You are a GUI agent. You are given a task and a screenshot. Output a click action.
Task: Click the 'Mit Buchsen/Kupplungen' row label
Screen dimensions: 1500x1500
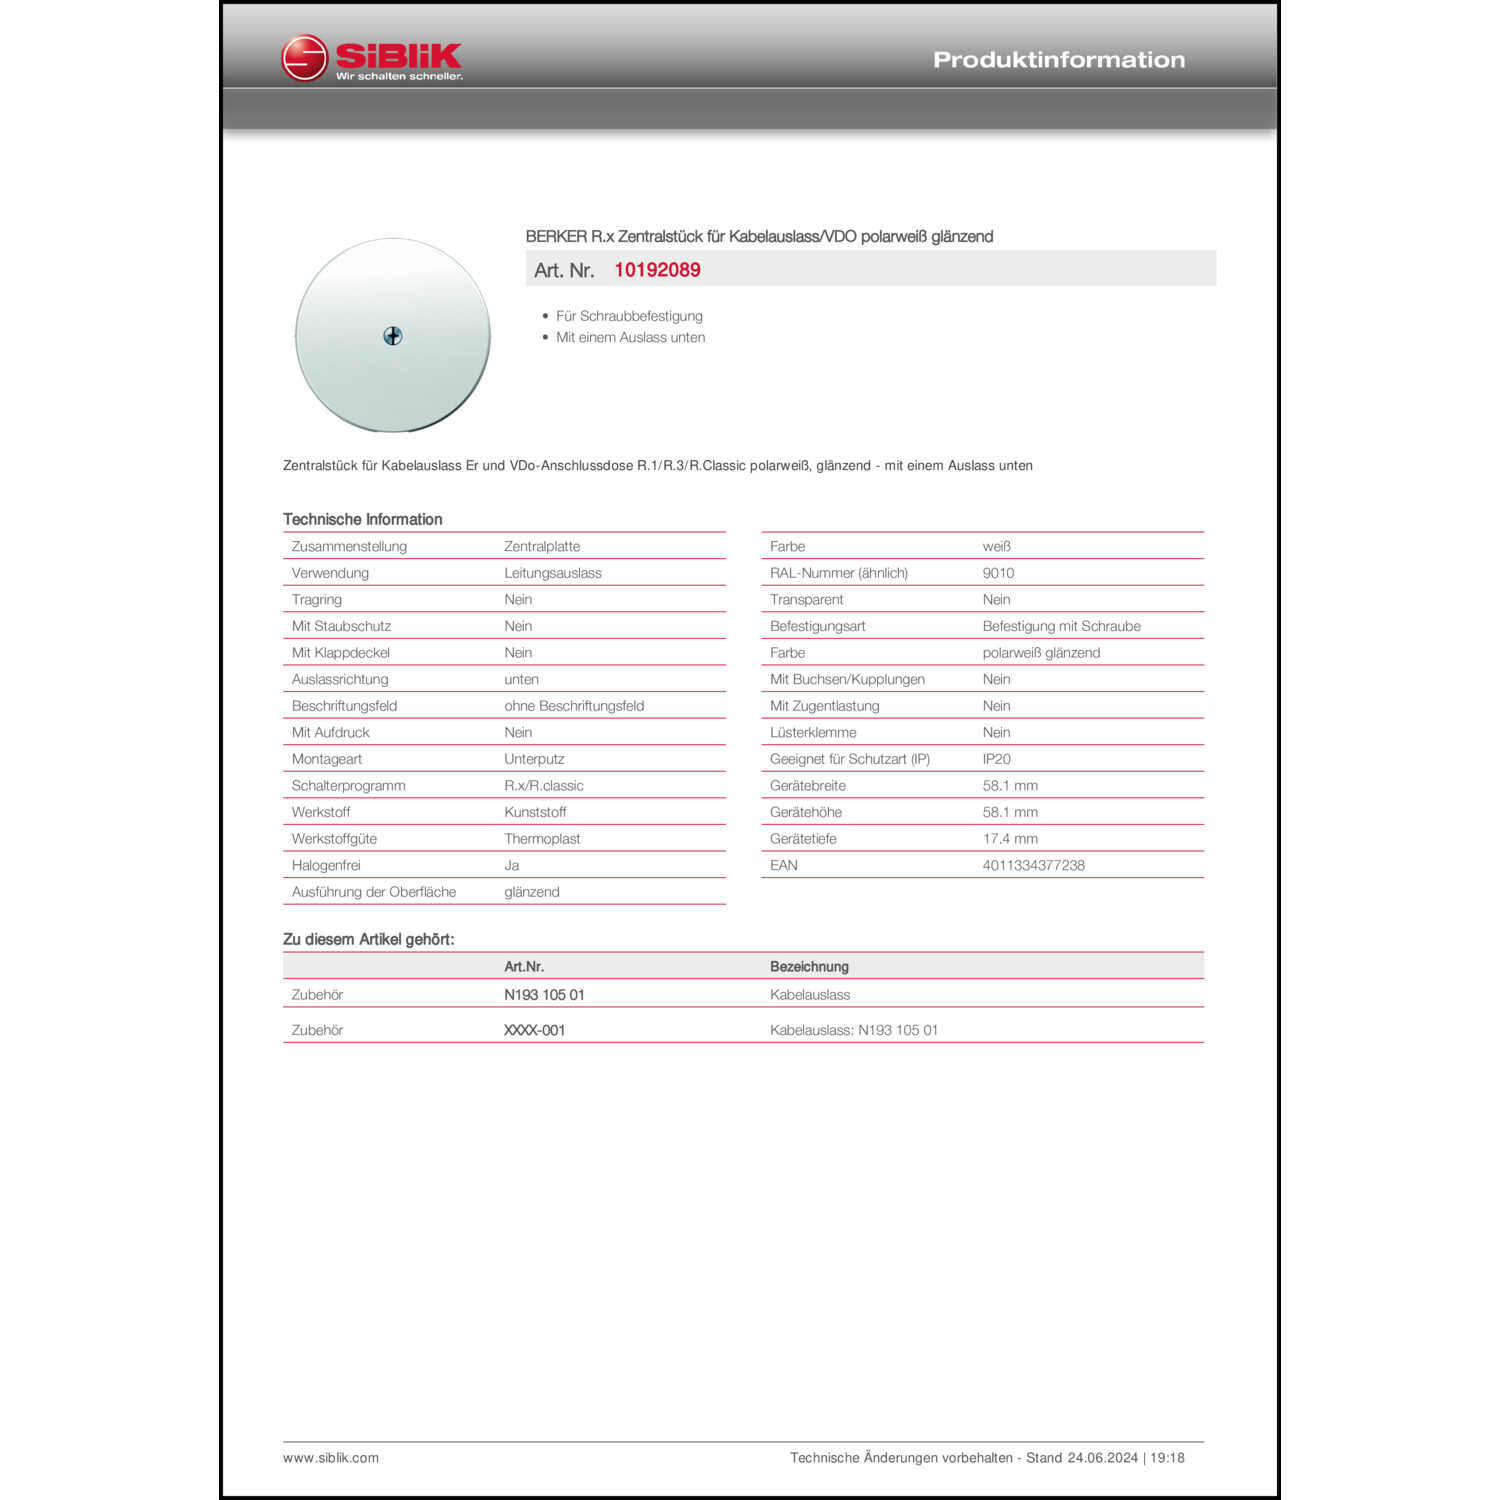tap(847, 680)
